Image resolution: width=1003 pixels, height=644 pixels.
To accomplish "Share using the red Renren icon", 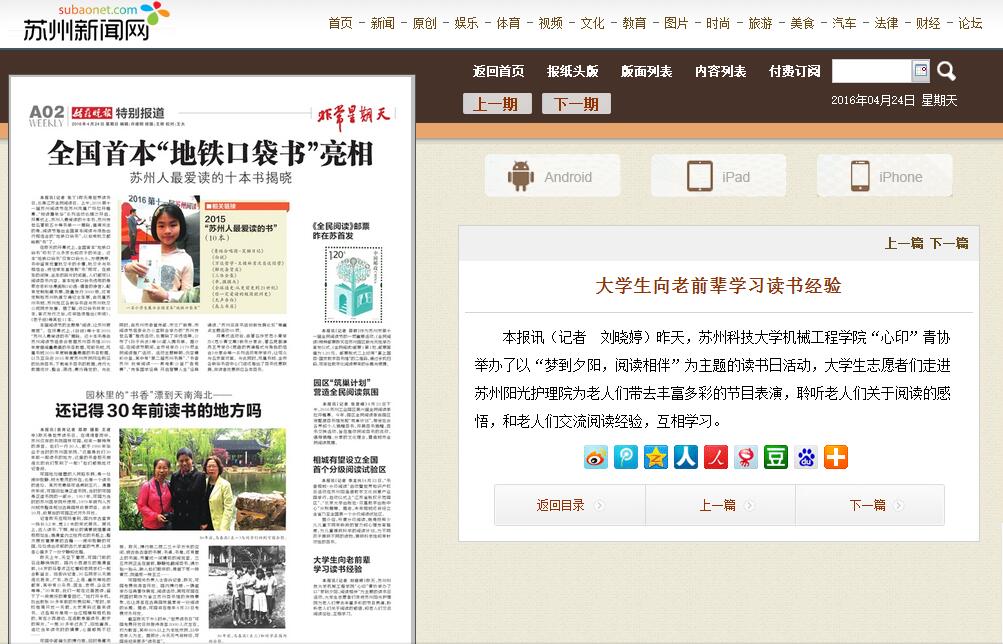I will click(716, 457).
